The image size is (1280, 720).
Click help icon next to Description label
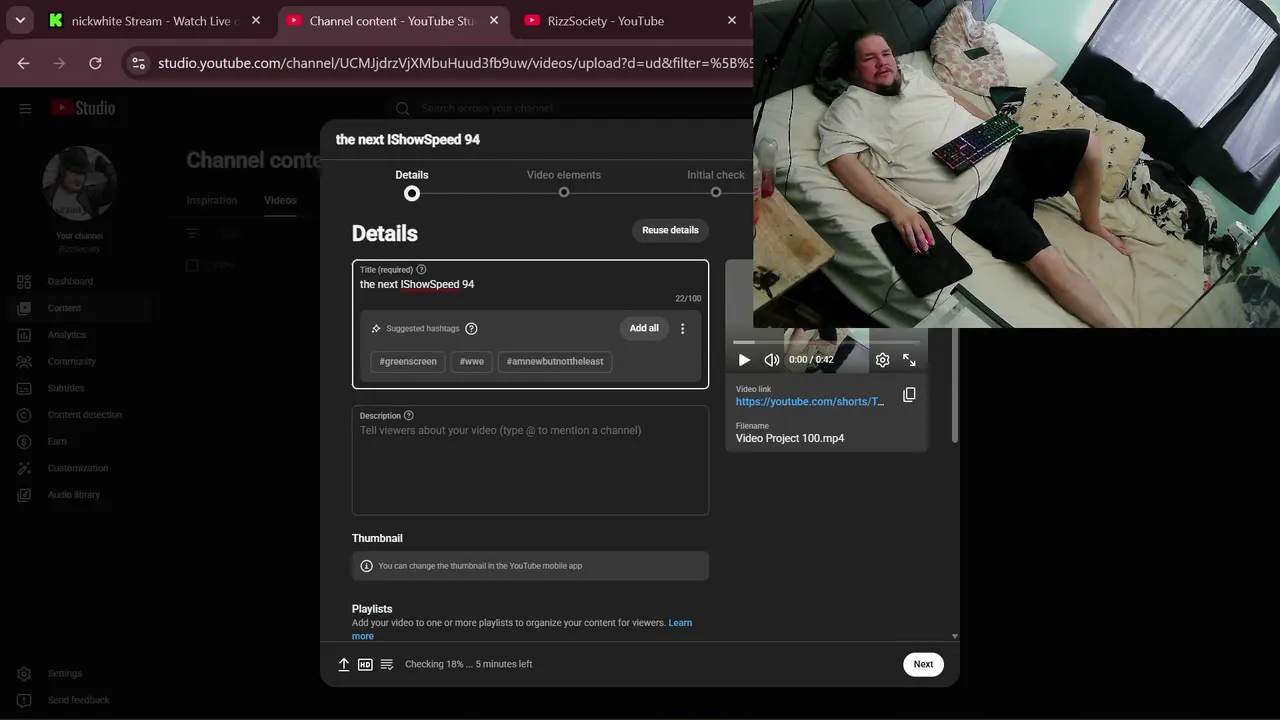point(408,416)
